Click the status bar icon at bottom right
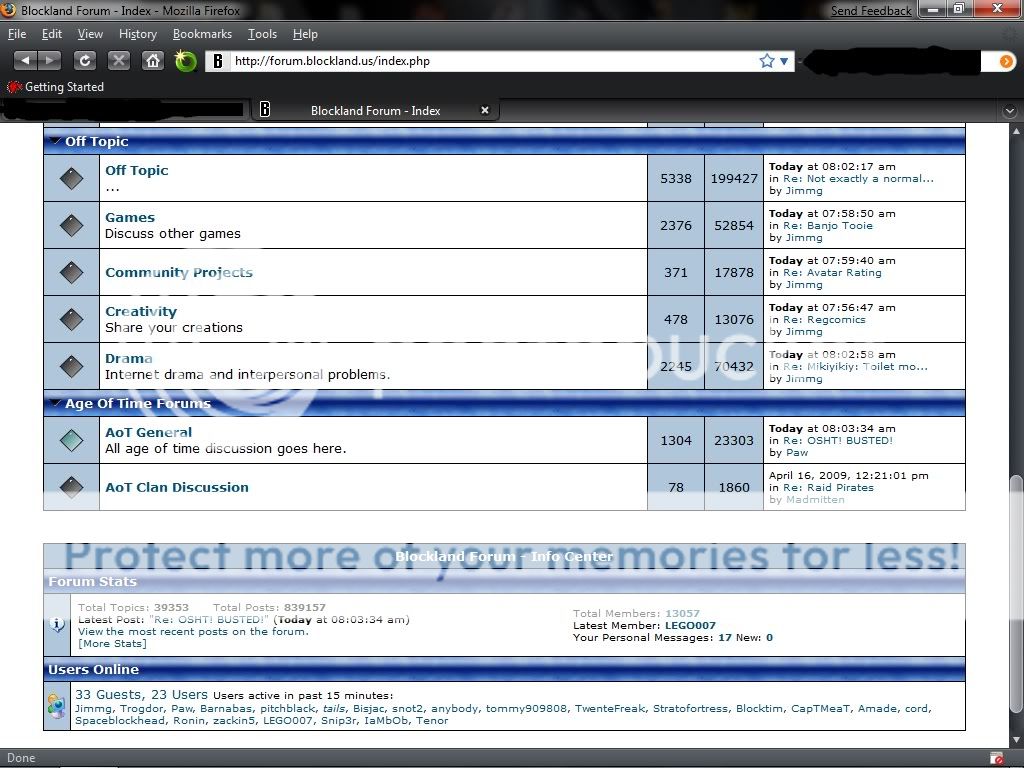The image size is (1024, 768). 997,759
